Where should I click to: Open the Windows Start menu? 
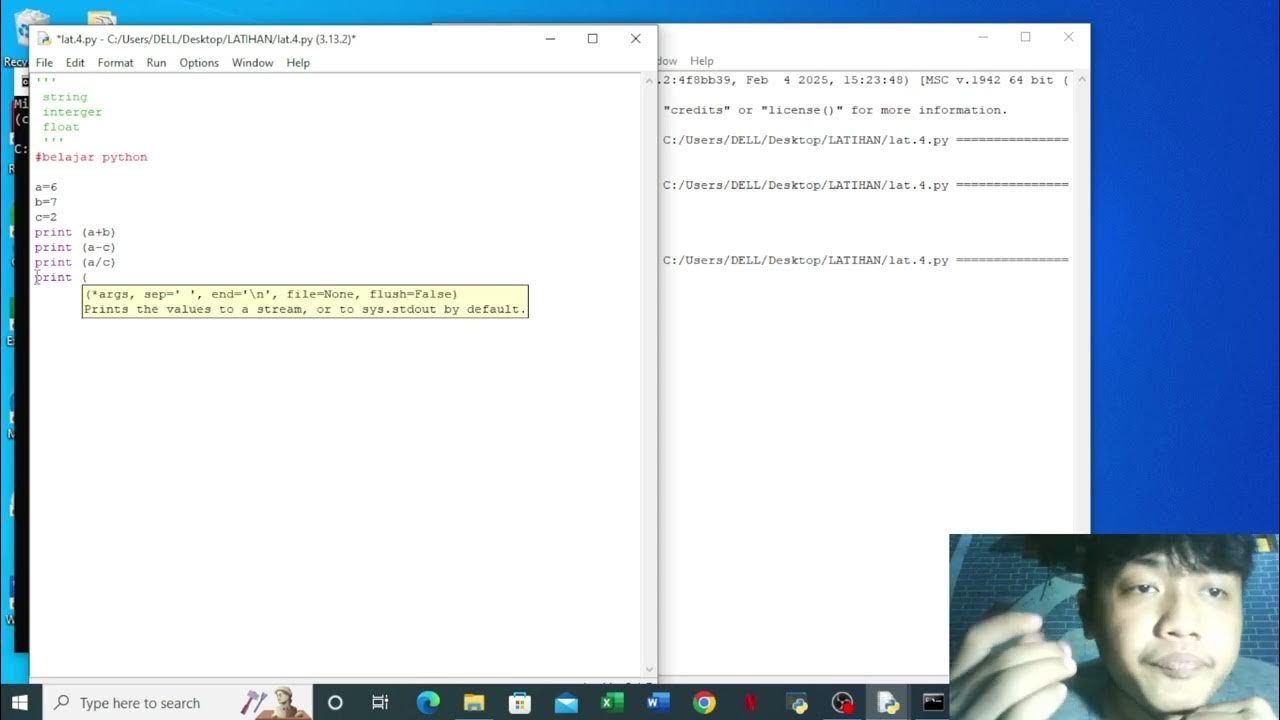(19, 702)
